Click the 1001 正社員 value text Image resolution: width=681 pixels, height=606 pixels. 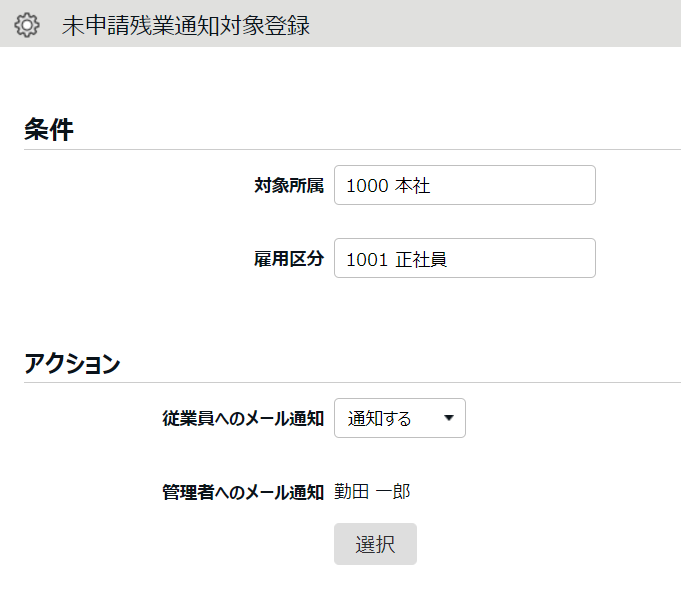396,258
